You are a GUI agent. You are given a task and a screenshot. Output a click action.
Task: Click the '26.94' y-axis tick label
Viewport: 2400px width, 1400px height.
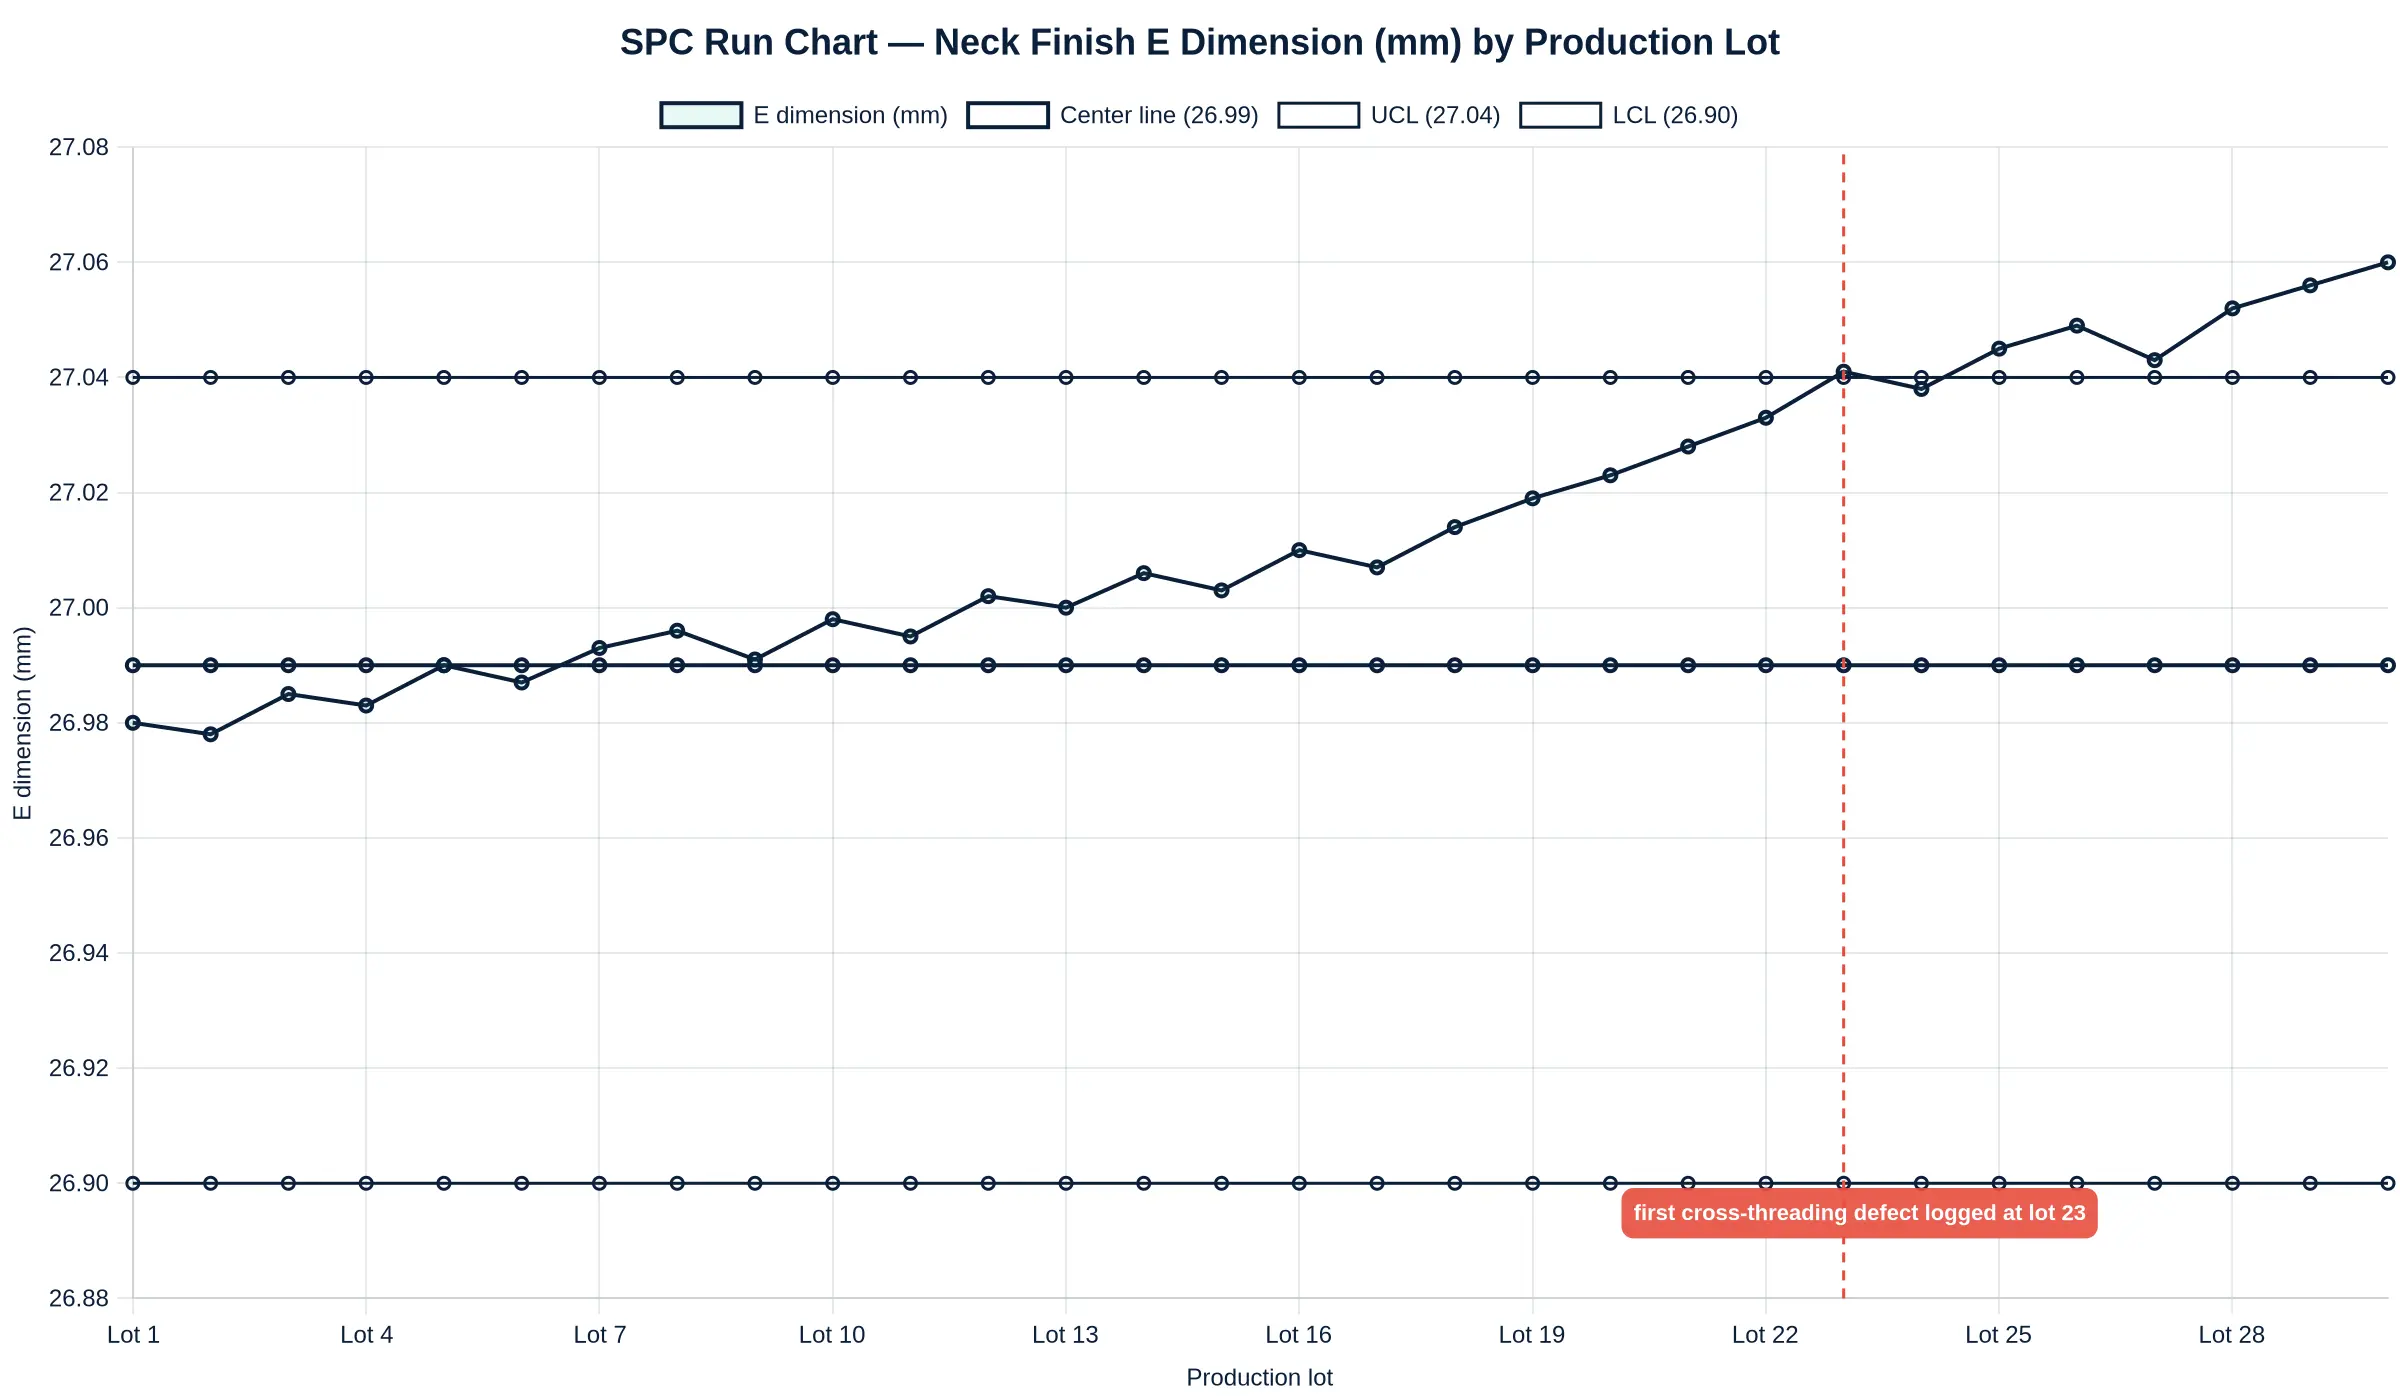79,952
